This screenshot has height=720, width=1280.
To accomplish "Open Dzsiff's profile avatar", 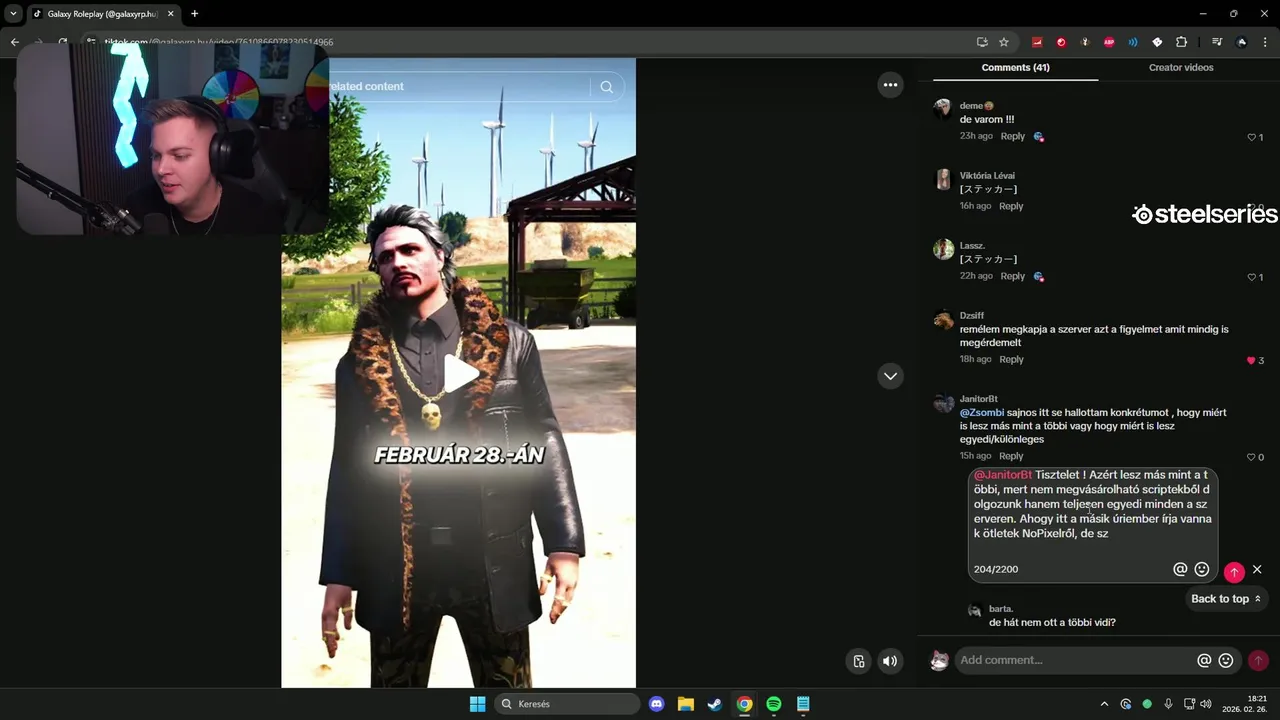I will pos(943,320).
